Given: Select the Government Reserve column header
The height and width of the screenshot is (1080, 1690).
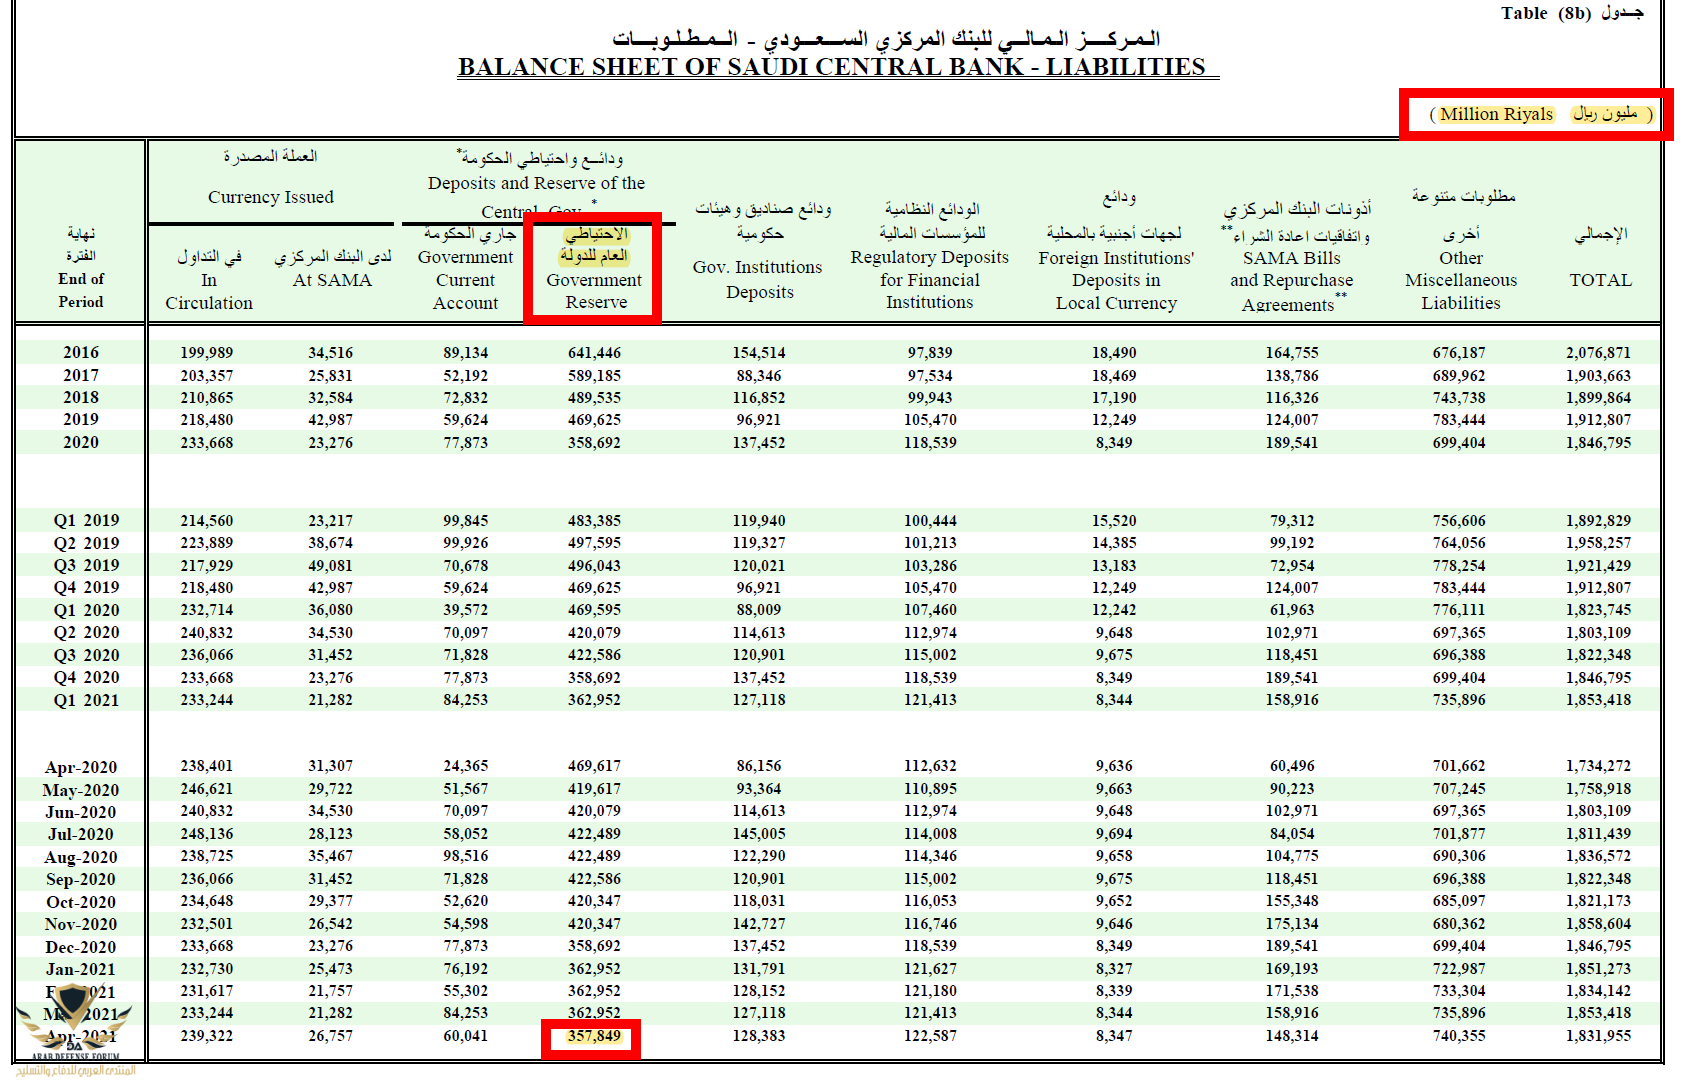Looking at the screenshot, I should 594,291.
